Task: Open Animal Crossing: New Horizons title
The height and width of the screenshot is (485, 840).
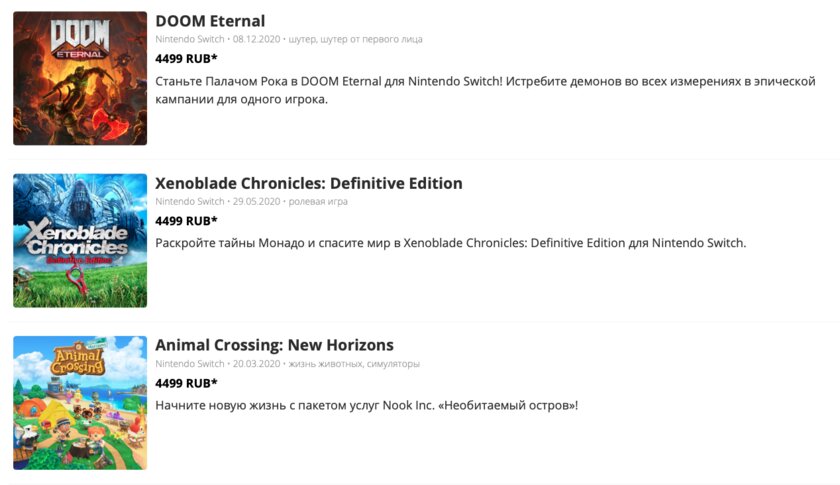Action: [274, 345]
